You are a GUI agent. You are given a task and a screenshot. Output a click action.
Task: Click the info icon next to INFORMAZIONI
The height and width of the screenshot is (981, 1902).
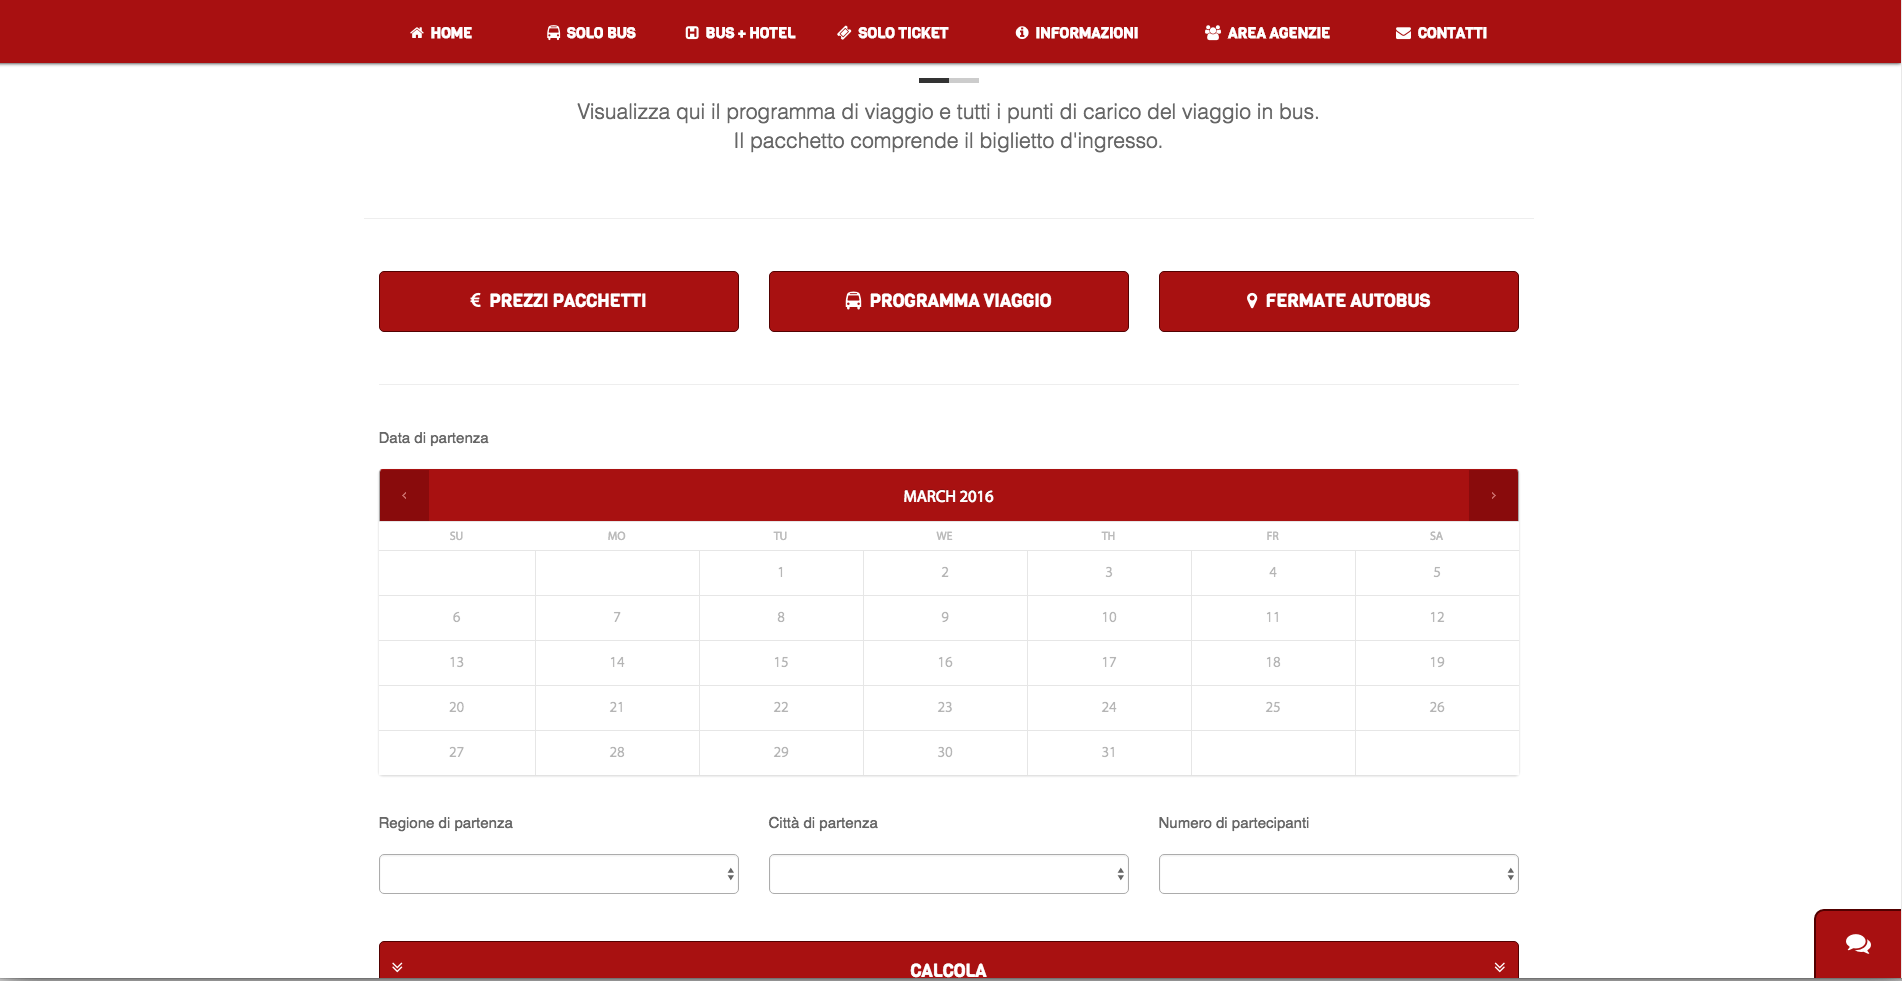coord(1022,33)
